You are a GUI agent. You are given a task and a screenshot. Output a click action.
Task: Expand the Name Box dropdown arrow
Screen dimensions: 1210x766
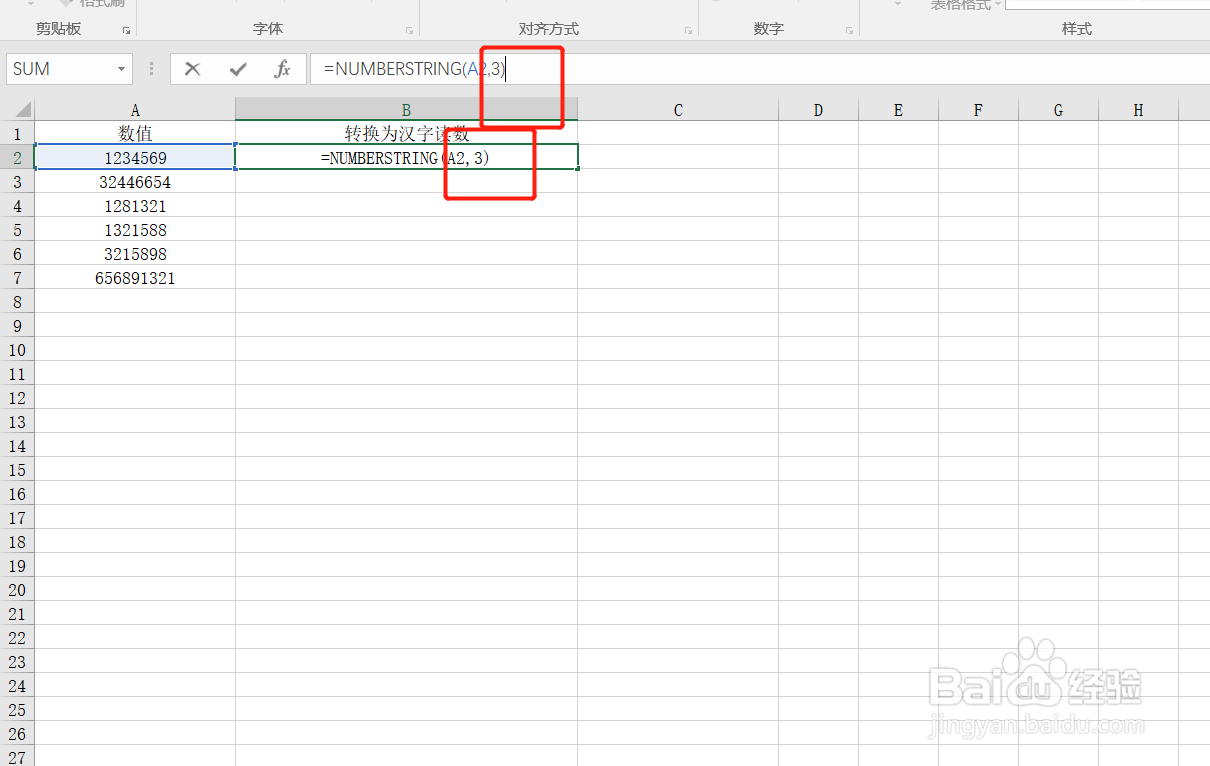122,69
